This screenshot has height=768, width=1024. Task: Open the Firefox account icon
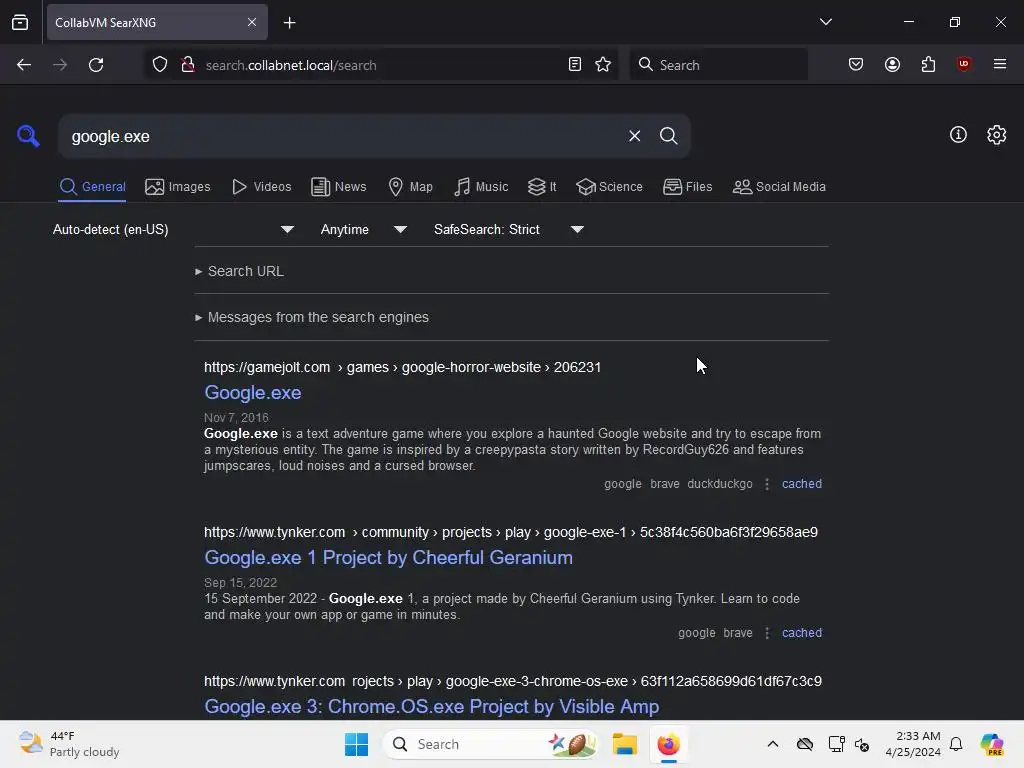(x=892, y=65)
